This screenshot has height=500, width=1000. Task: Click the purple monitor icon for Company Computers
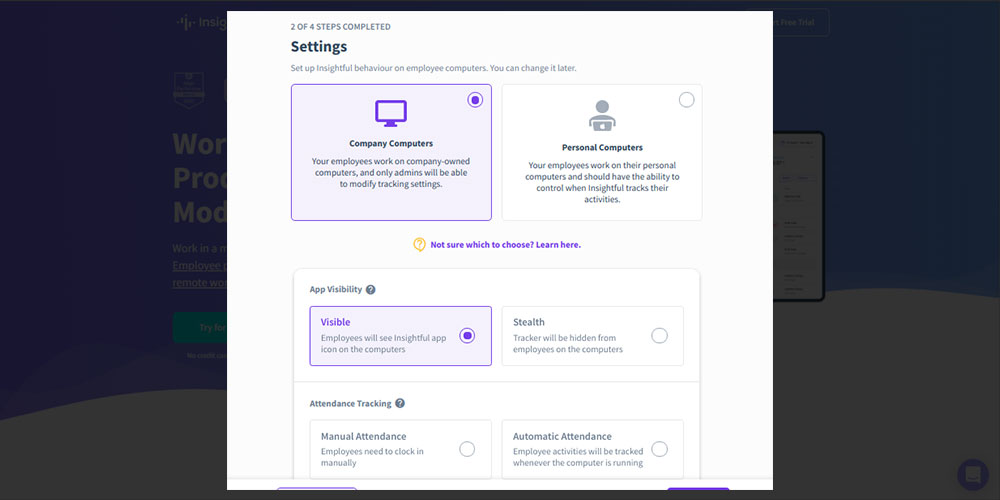point(391,114)
